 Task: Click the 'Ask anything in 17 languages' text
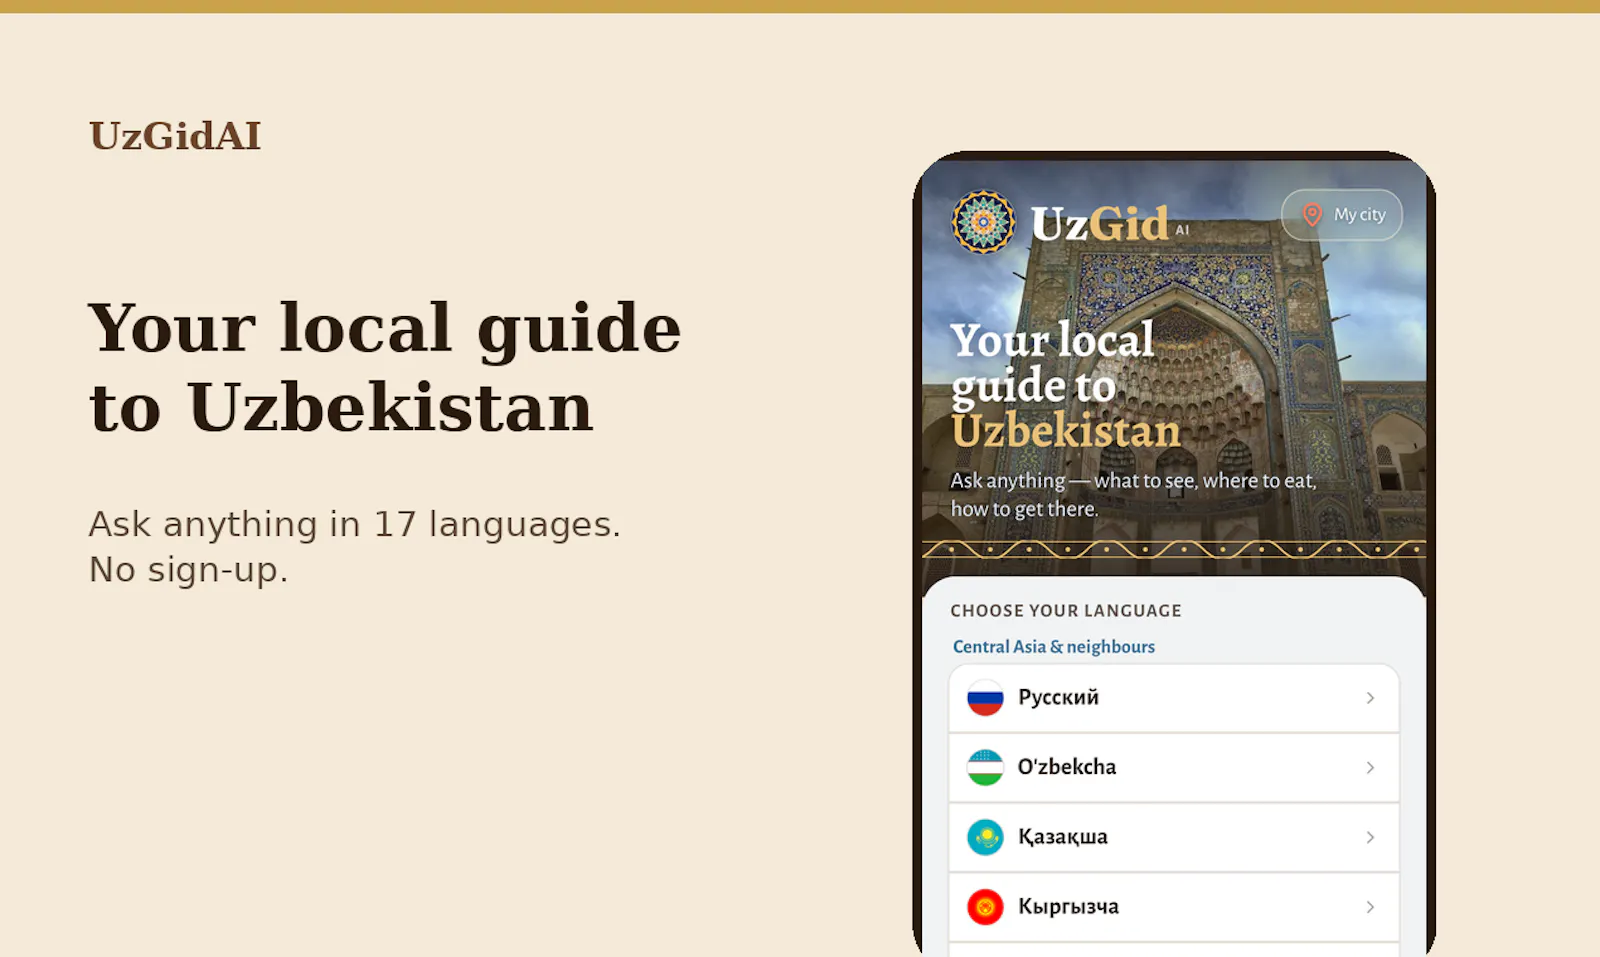(x=355, y=524)
